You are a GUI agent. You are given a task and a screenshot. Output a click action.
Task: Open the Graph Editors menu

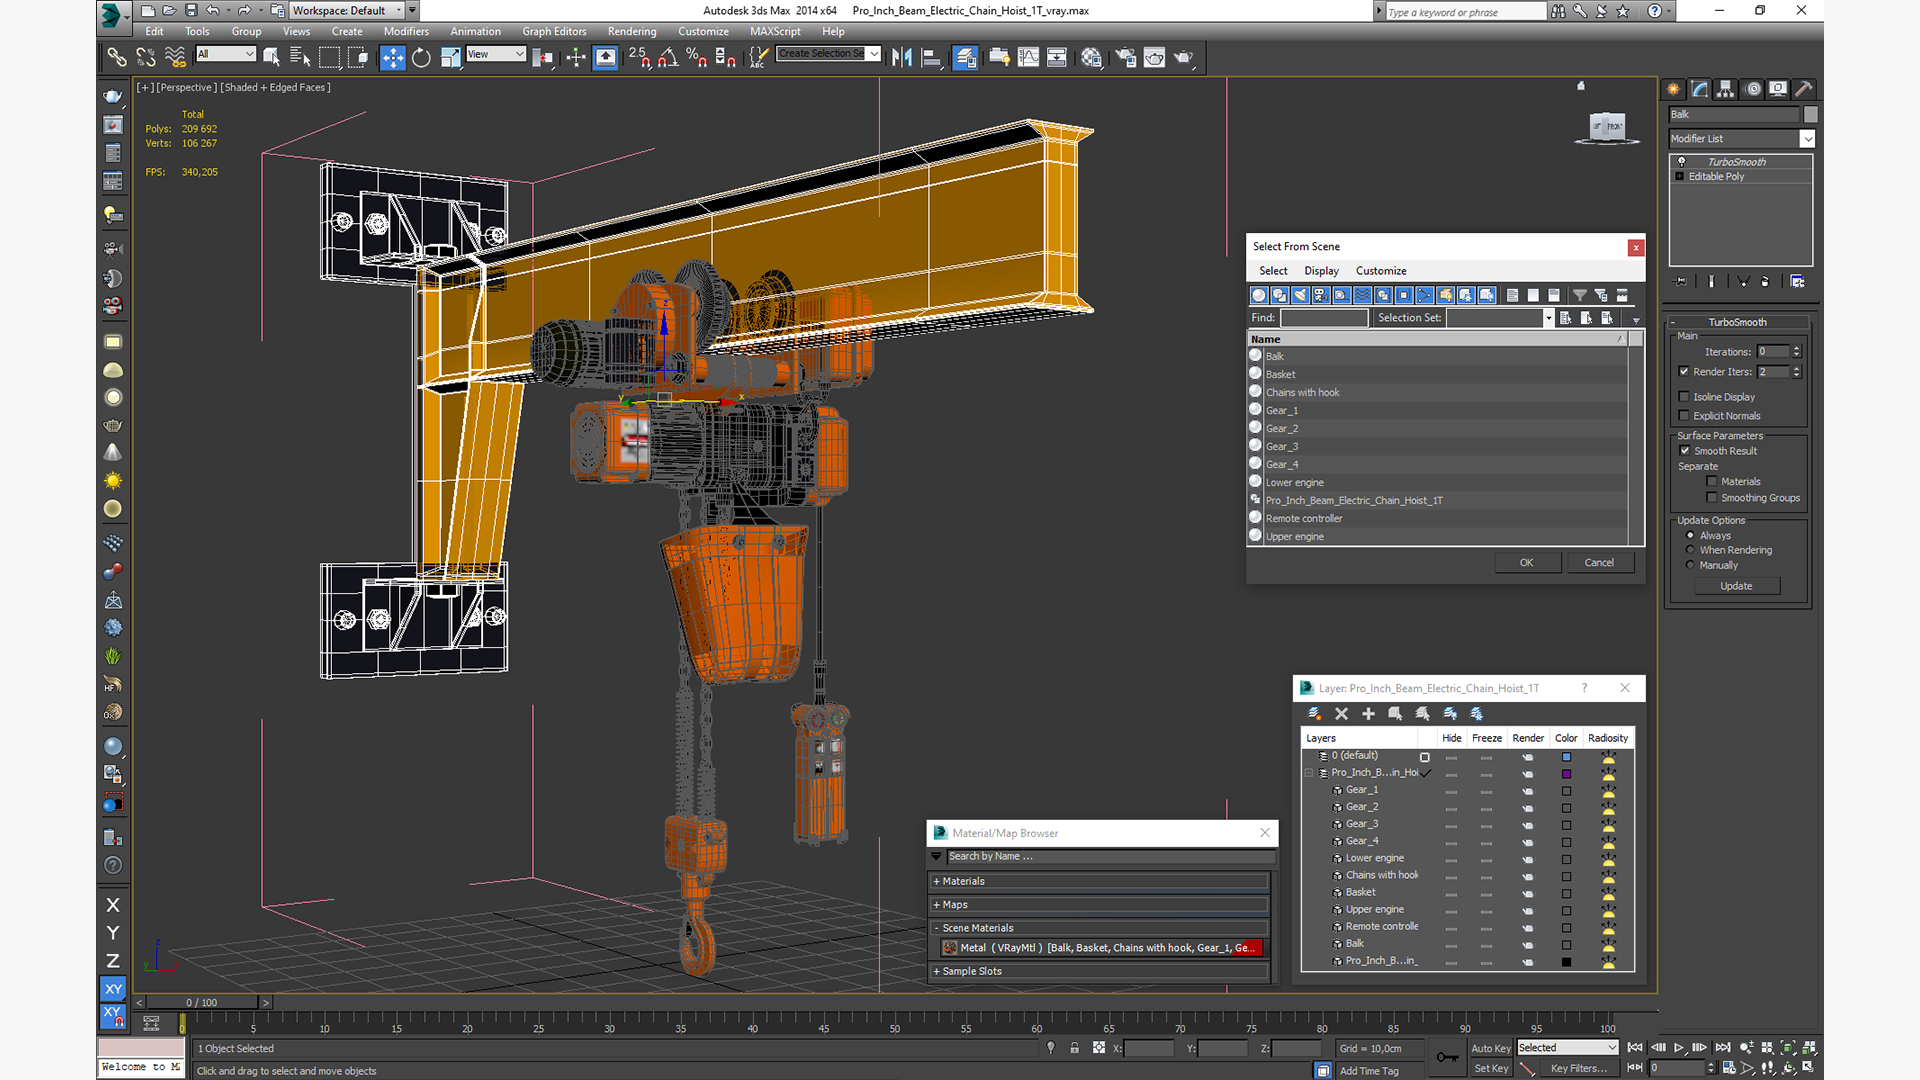click(554, 32)
